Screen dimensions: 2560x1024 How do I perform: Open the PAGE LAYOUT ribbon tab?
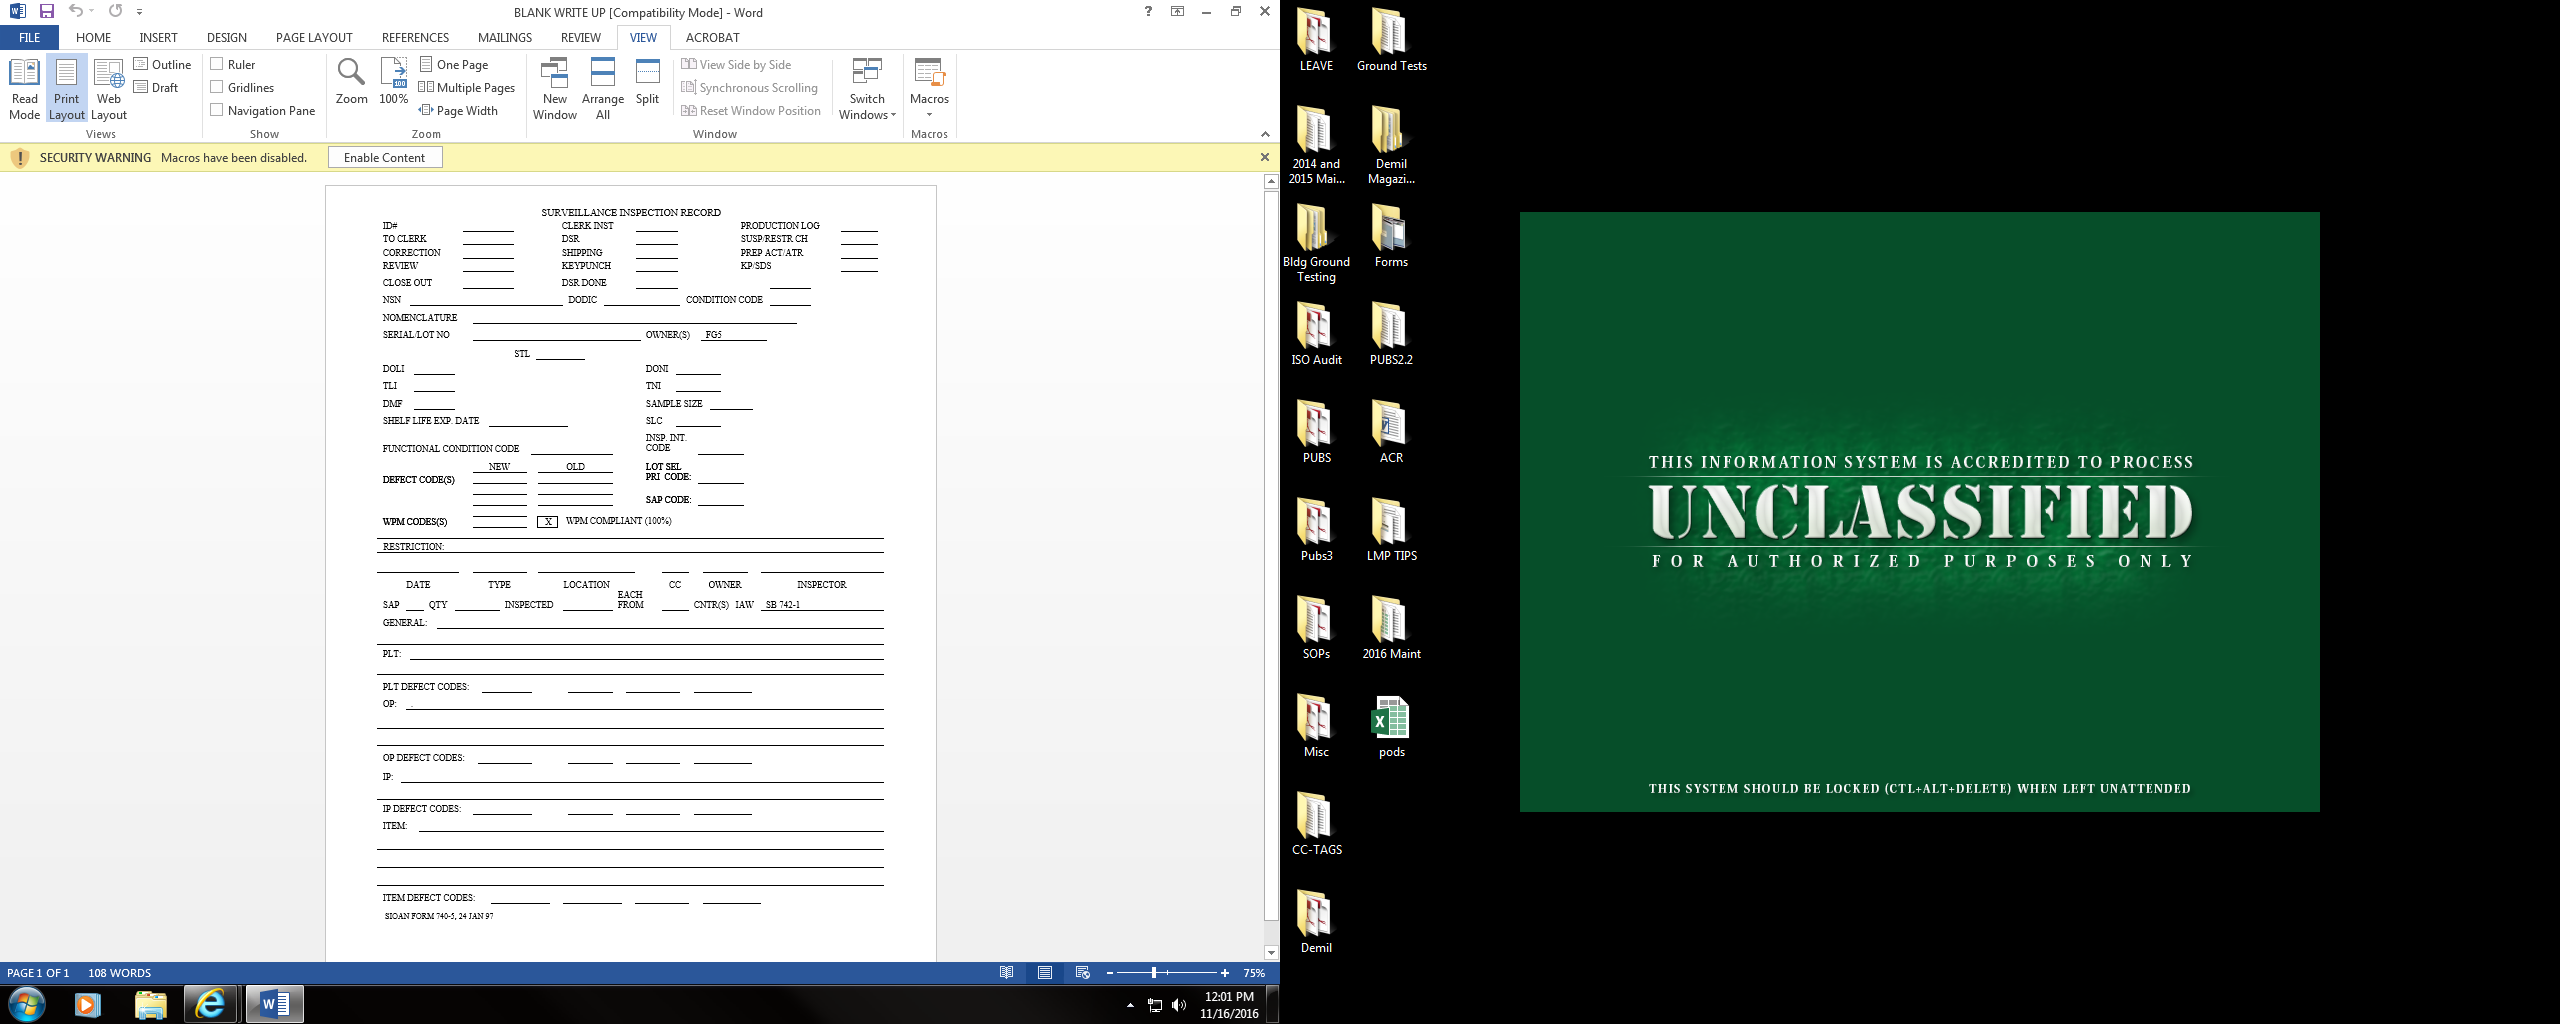(x=314, y=37)
